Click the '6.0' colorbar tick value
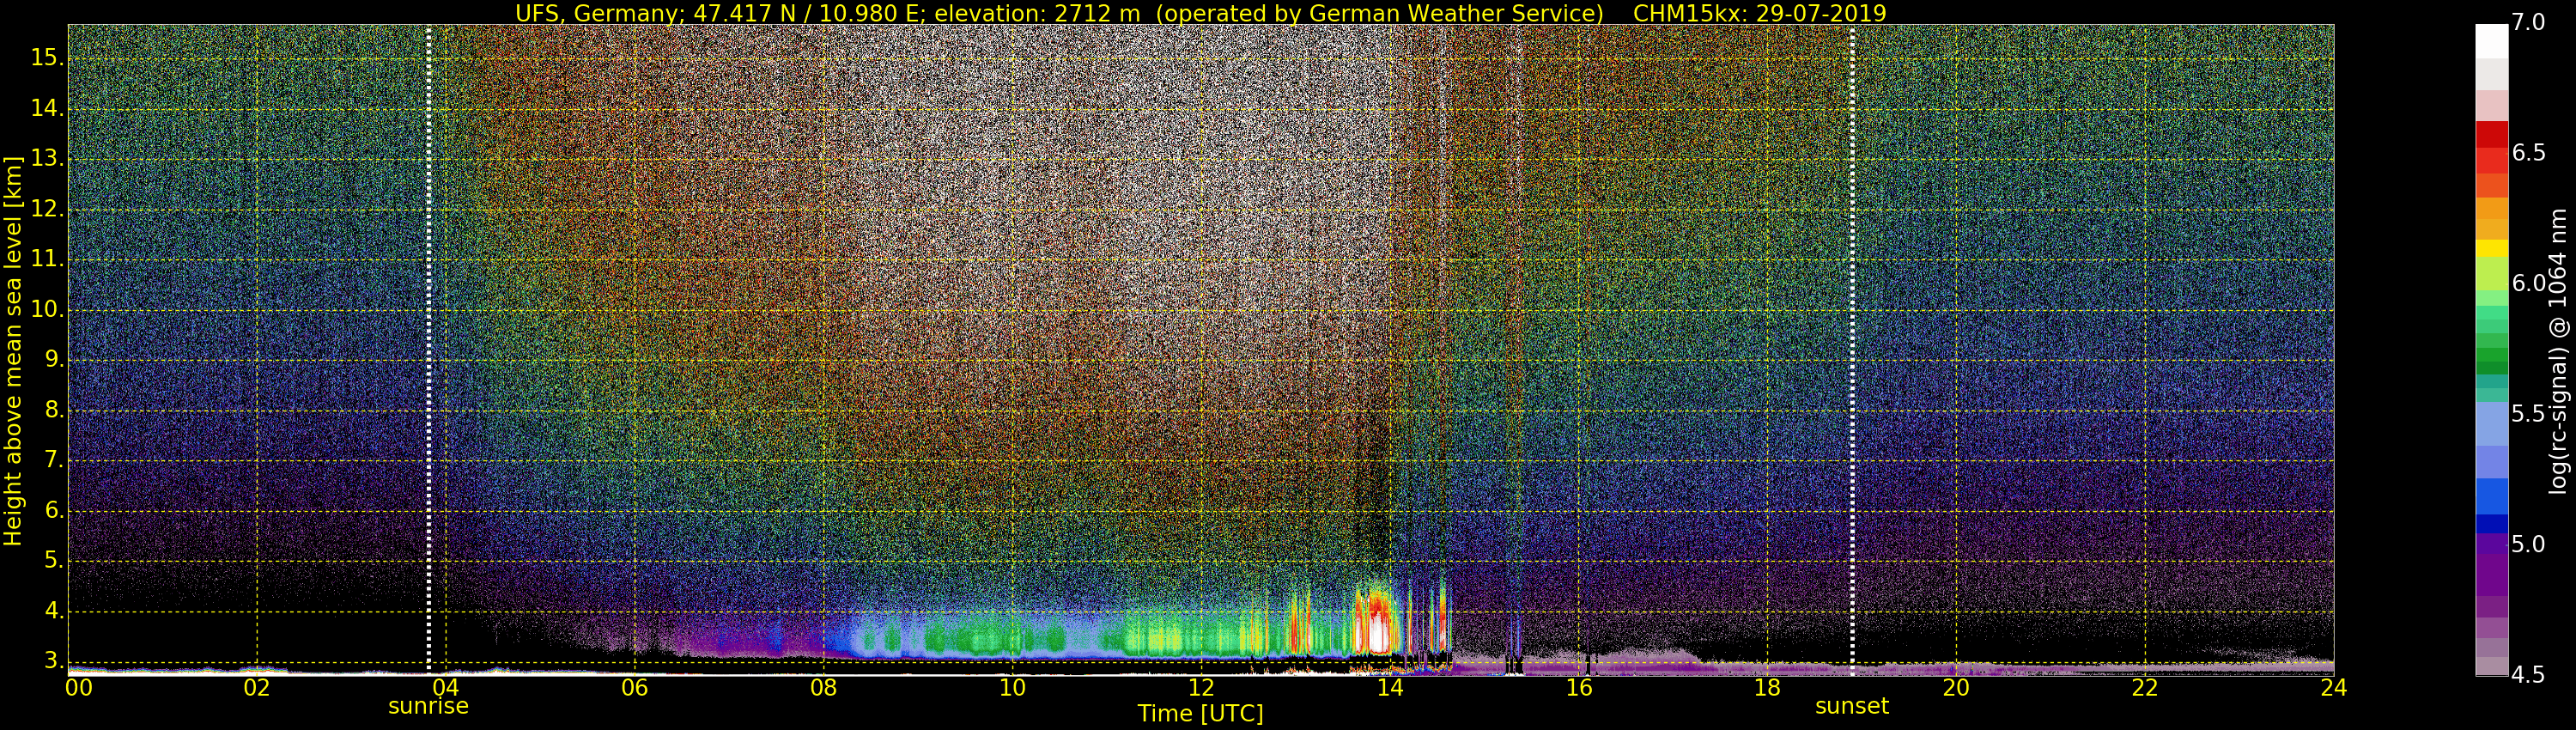Viewport: 2576px width, 730px height. [x=2530, y=283]
